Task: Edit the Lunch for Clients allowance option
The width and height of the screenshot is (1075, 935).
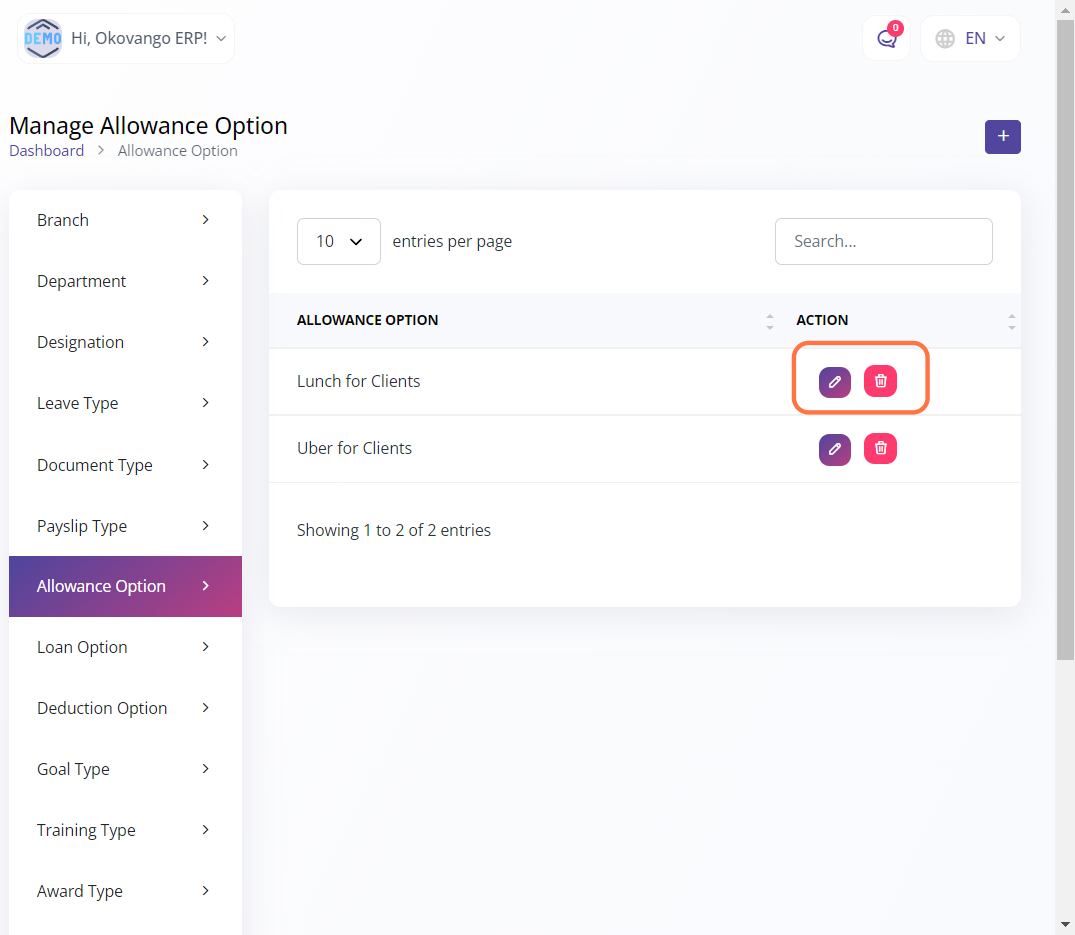Action: coord(834,382)
